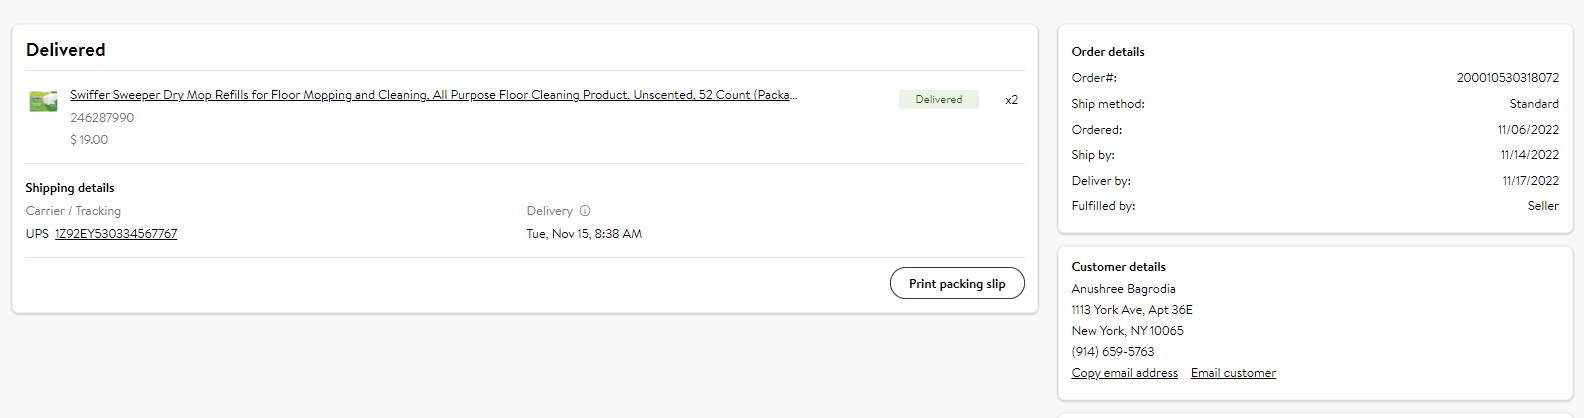
Task: Click the green Delivered status badge
Action: click(939, 99)
